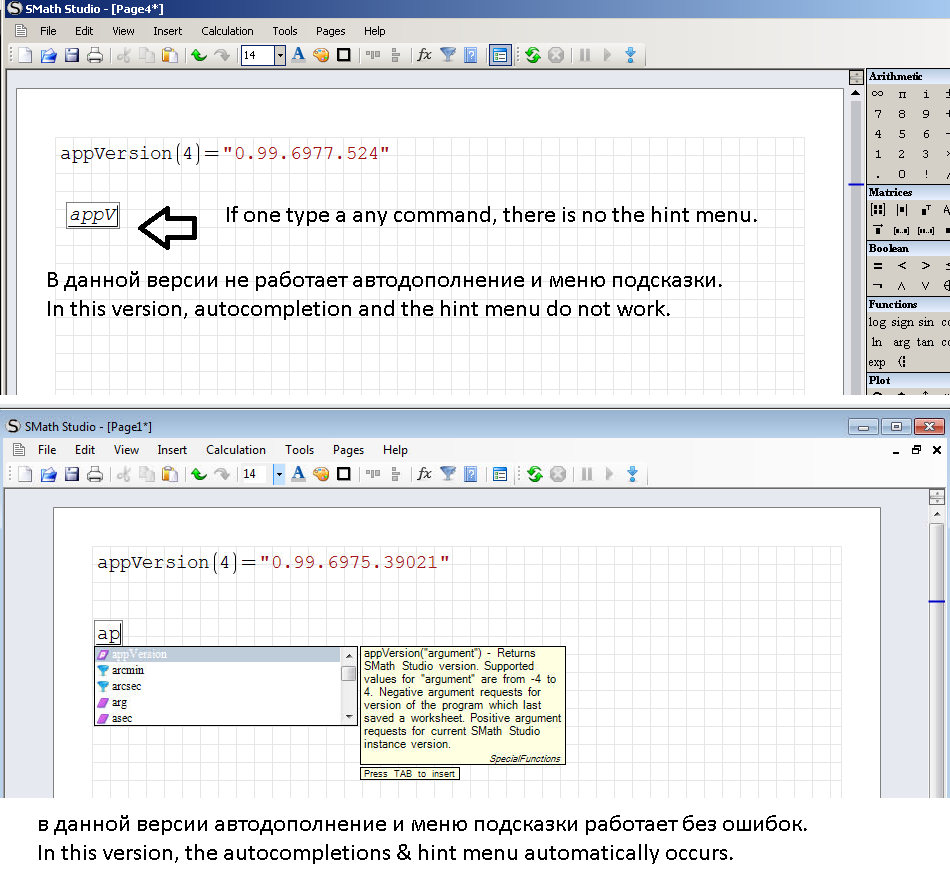Open the Calculation menu in the Page4 window
This screenshot has height=882, width=950.
tap(227, 31)
